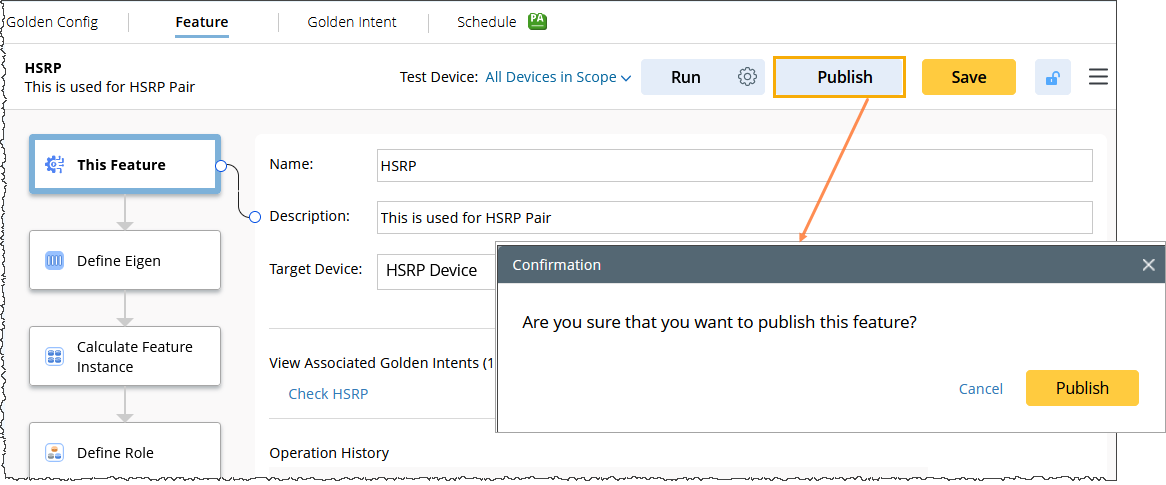Click the Define Eigen node icon

click(x=55, y=261)
